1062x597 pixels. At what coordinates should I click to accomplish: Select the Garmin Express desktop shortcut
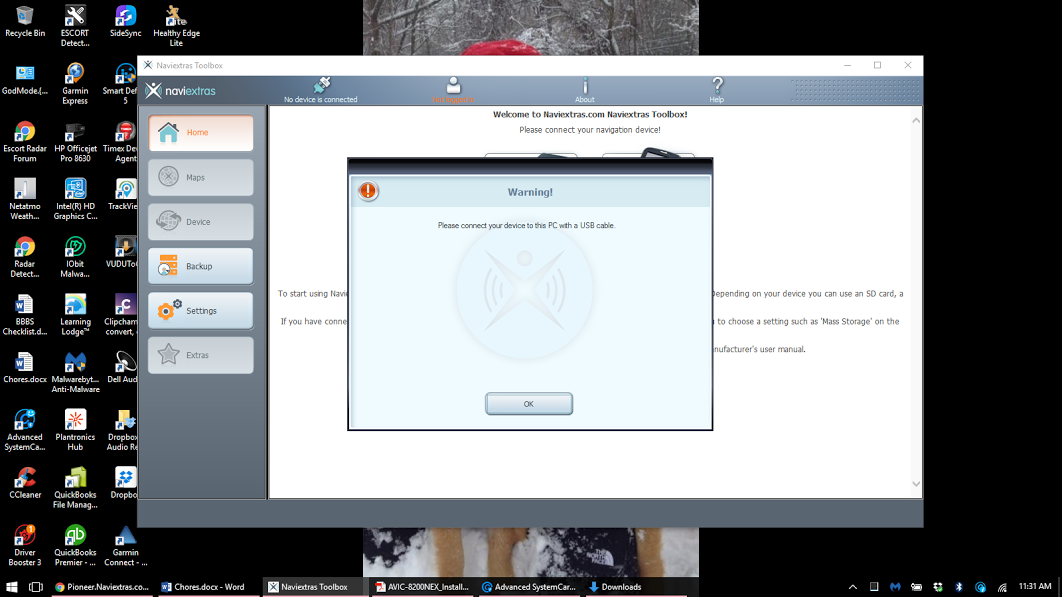tap(75, 84)
